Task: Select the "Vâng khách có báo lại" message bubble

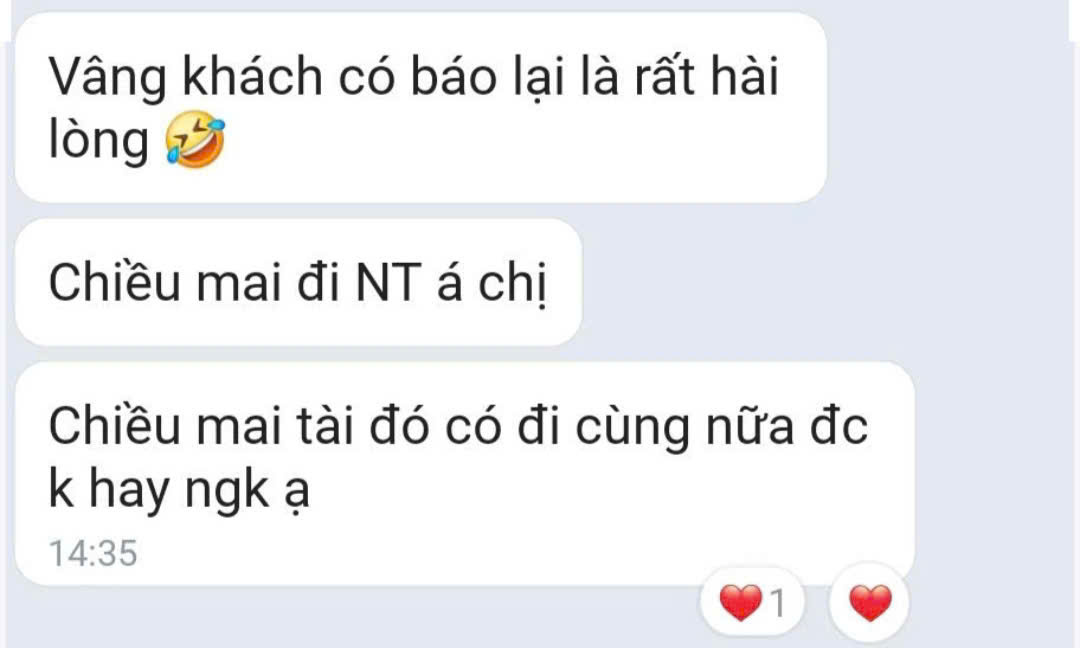Action: [420, 108]
